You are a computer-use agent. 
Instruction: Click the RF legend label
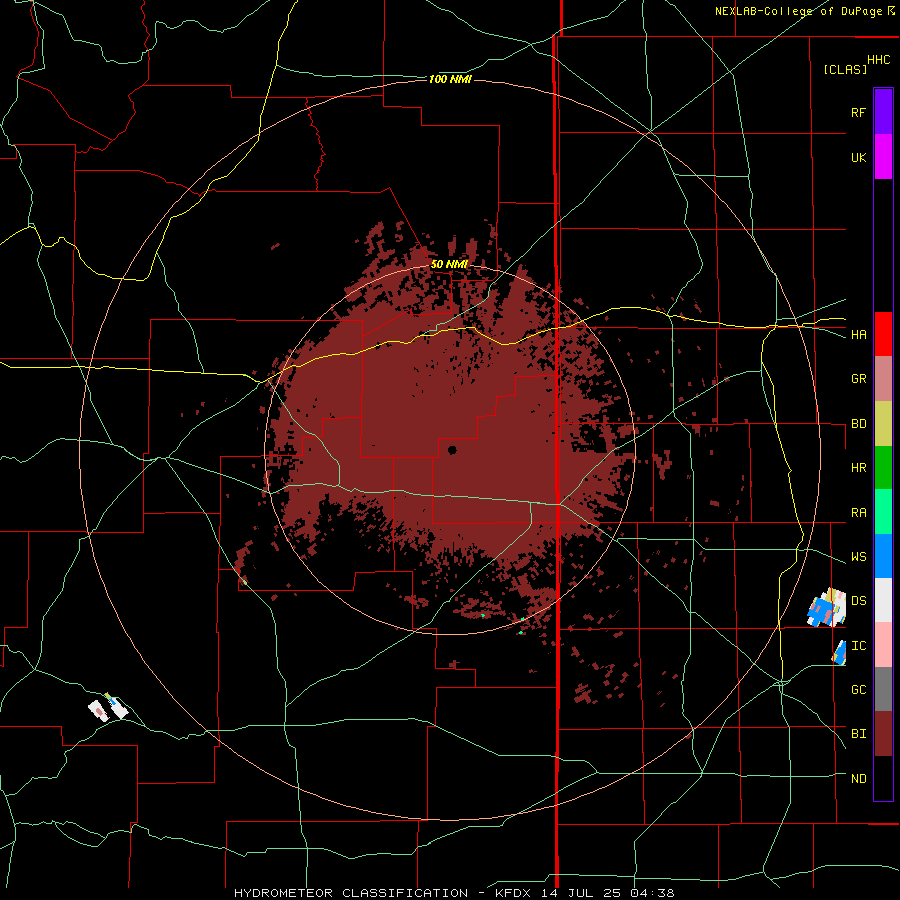coord(858,112)
